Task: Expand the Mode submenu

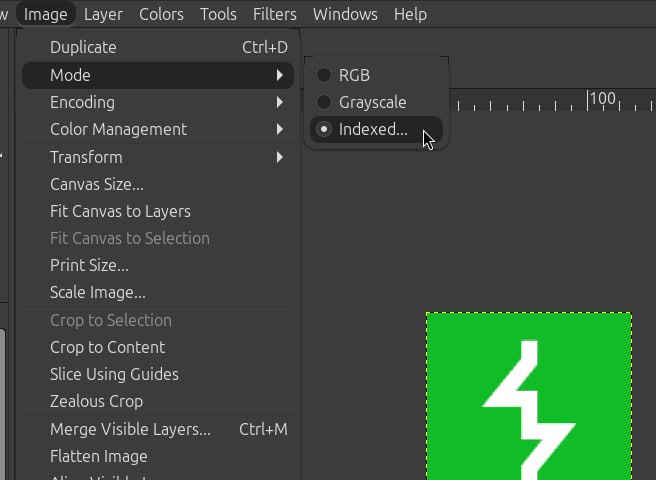Action: point(158,75)
